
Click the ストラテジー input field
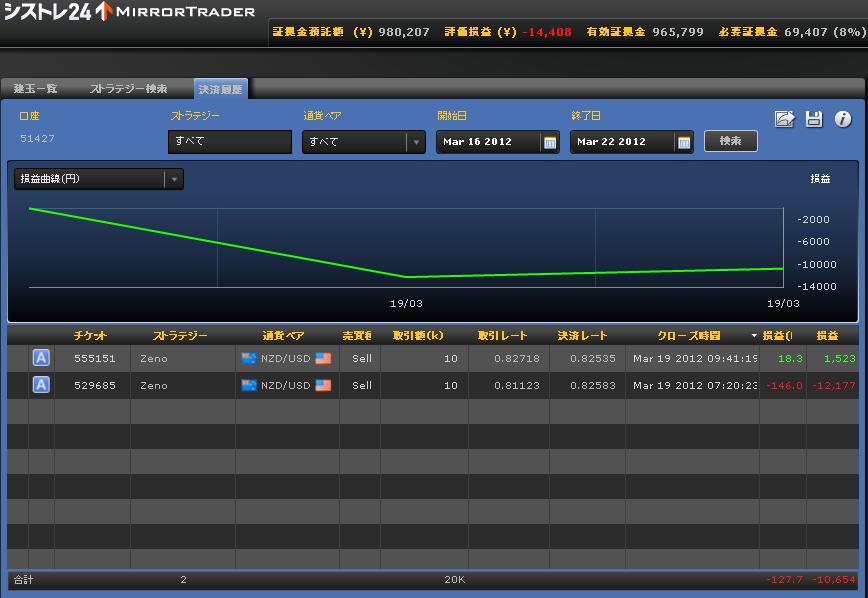229,142
